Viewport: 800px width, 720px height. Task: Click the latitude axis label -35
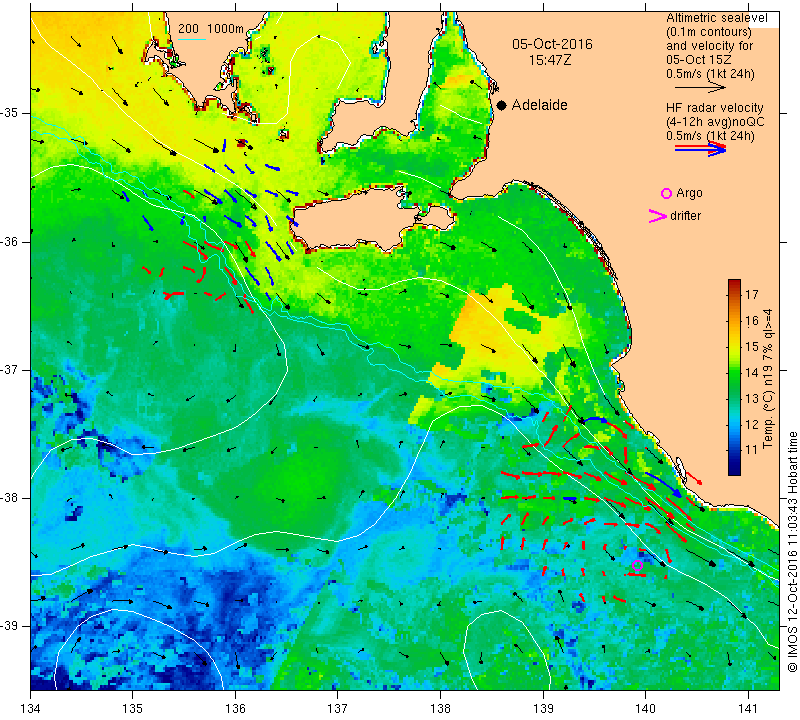coord(10,113)
